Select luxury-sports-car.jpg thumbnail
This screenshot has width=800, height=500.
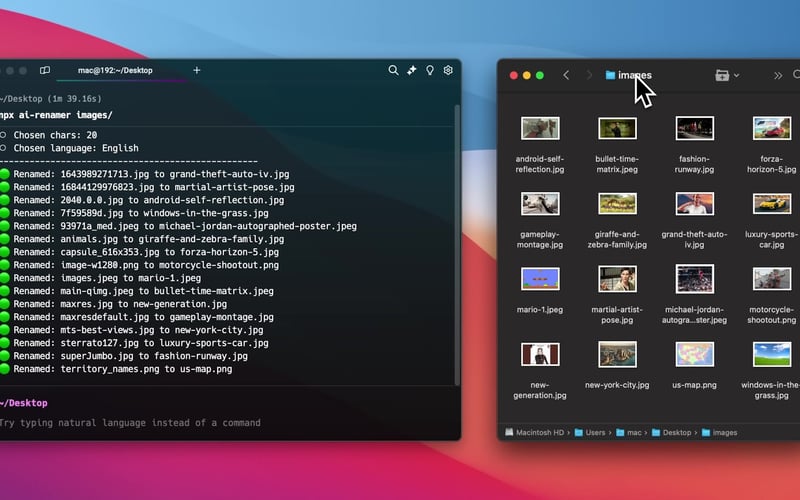pyautogui.click(x=771, y=204)
